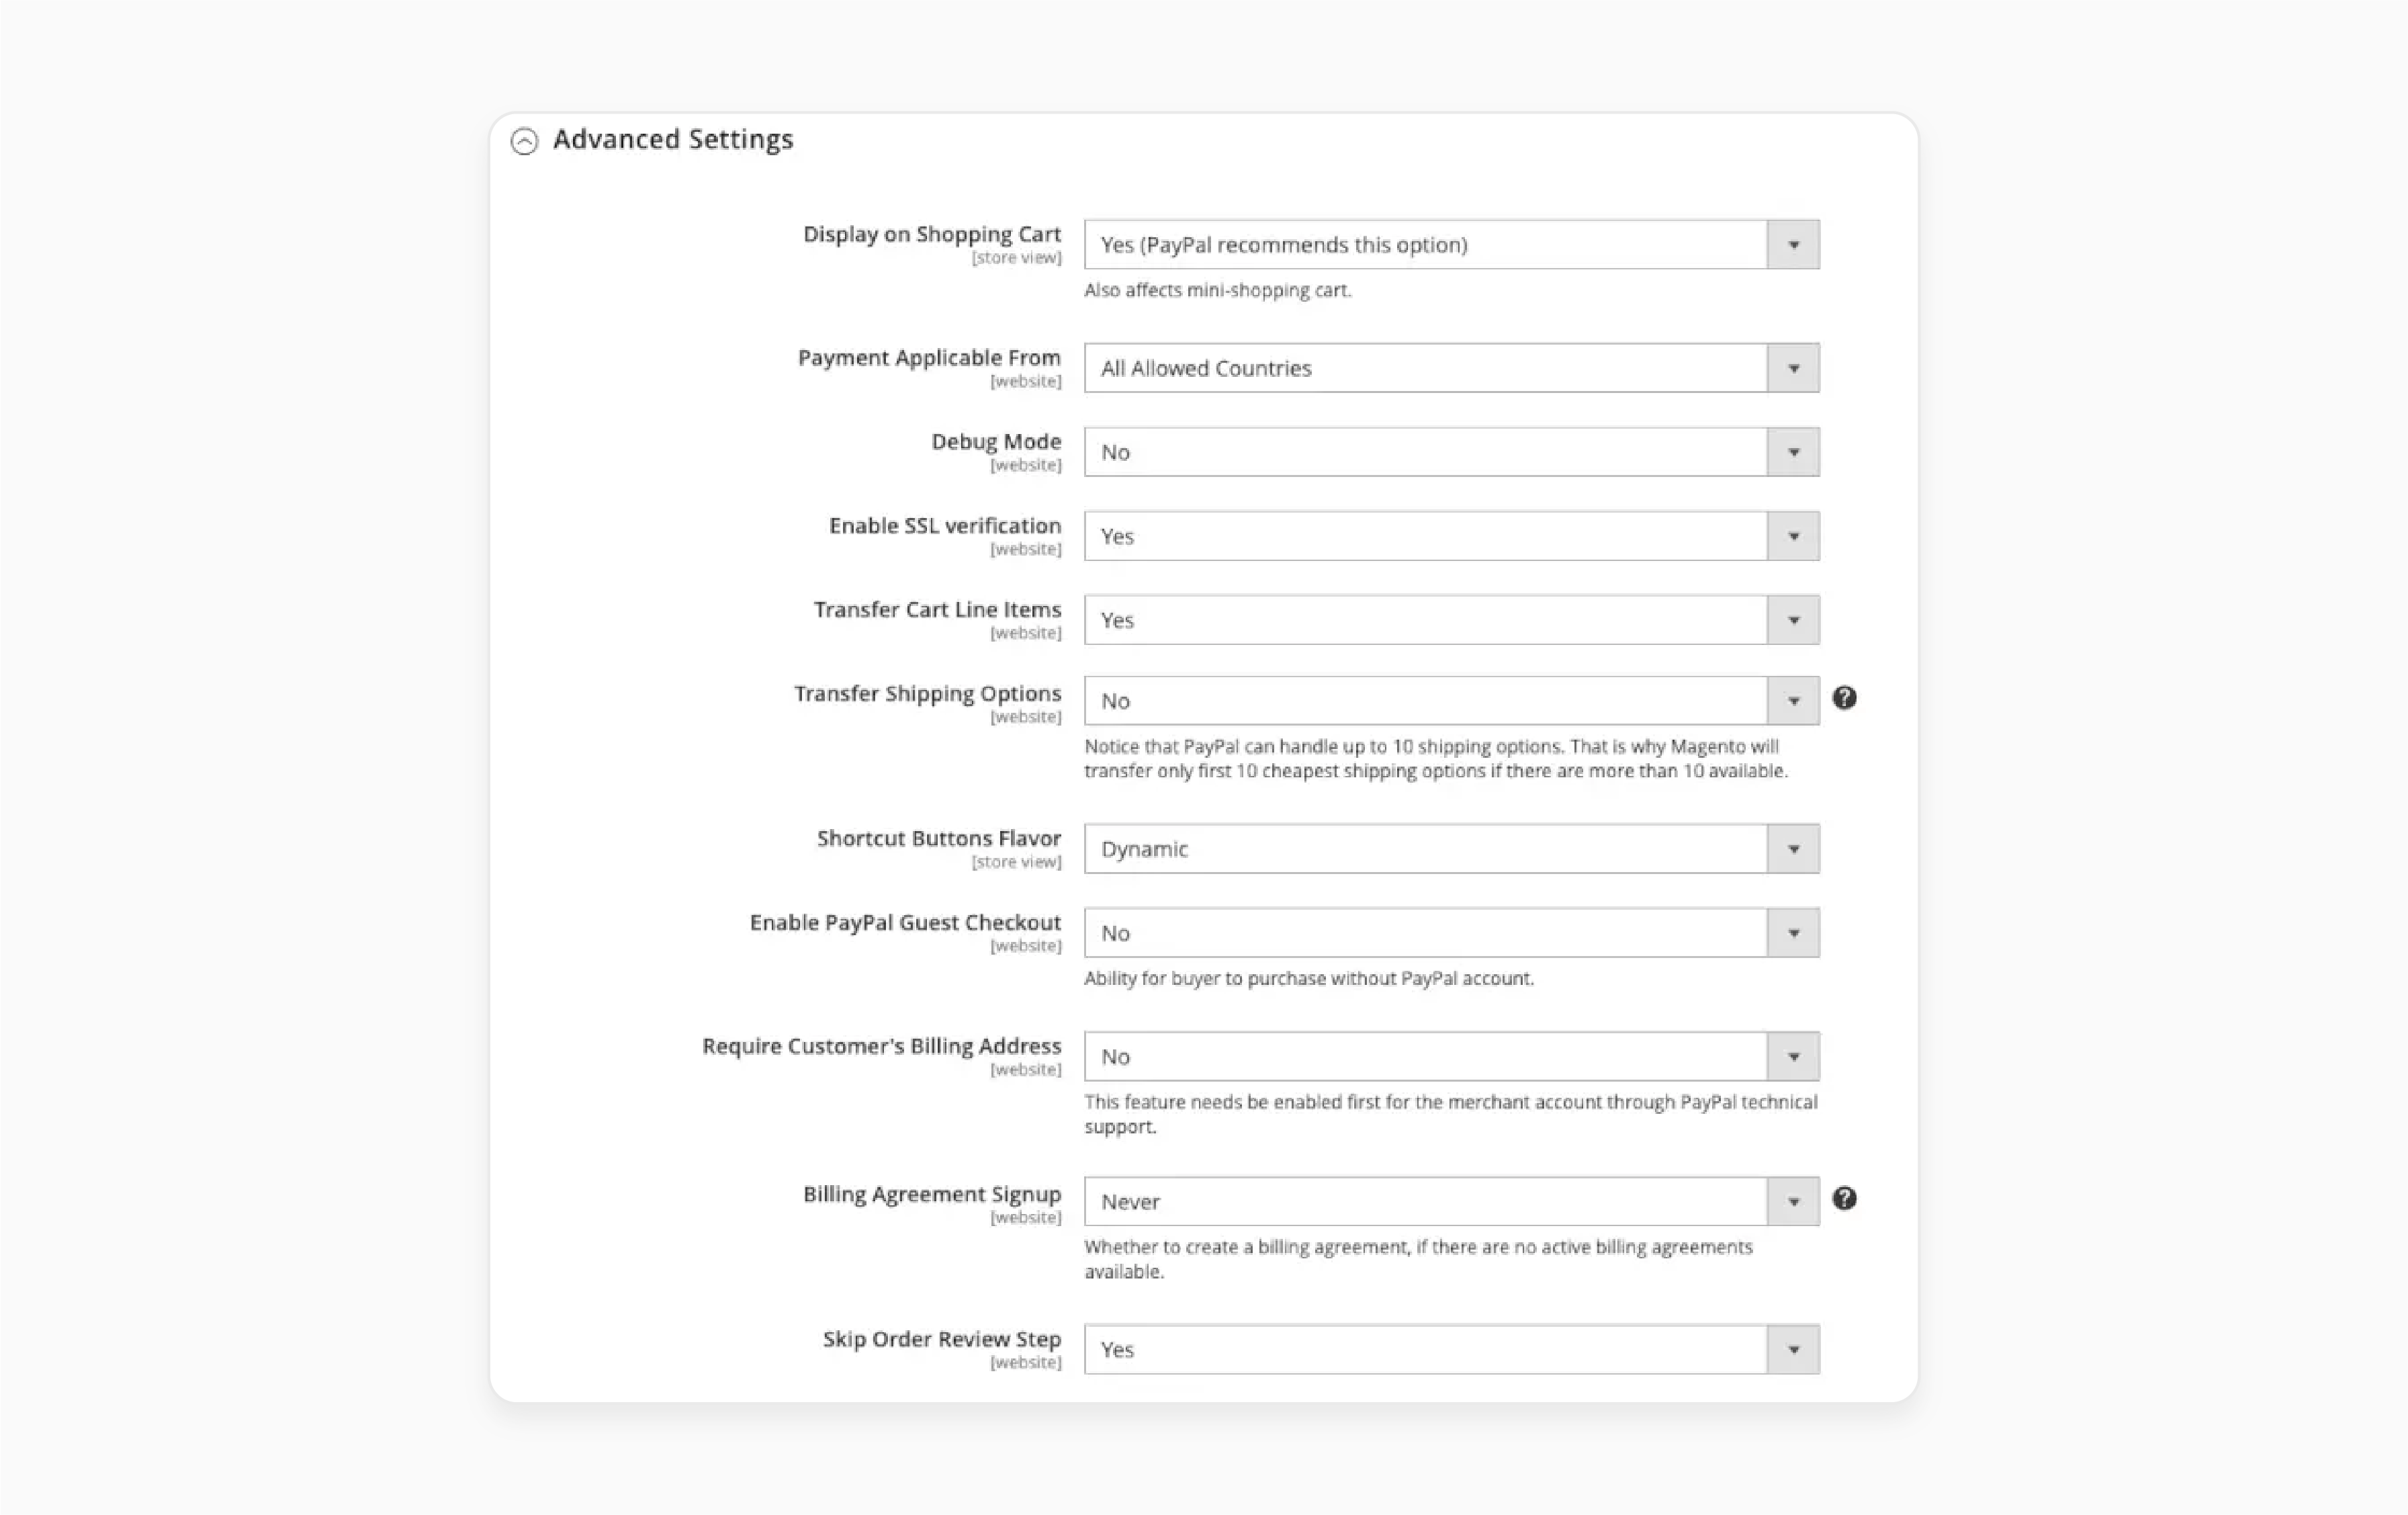Viewport: 2408px width, 1515px height.
Task: Open the Skip Order Review Step dropdown arrow
Action: (1795, 1348)
